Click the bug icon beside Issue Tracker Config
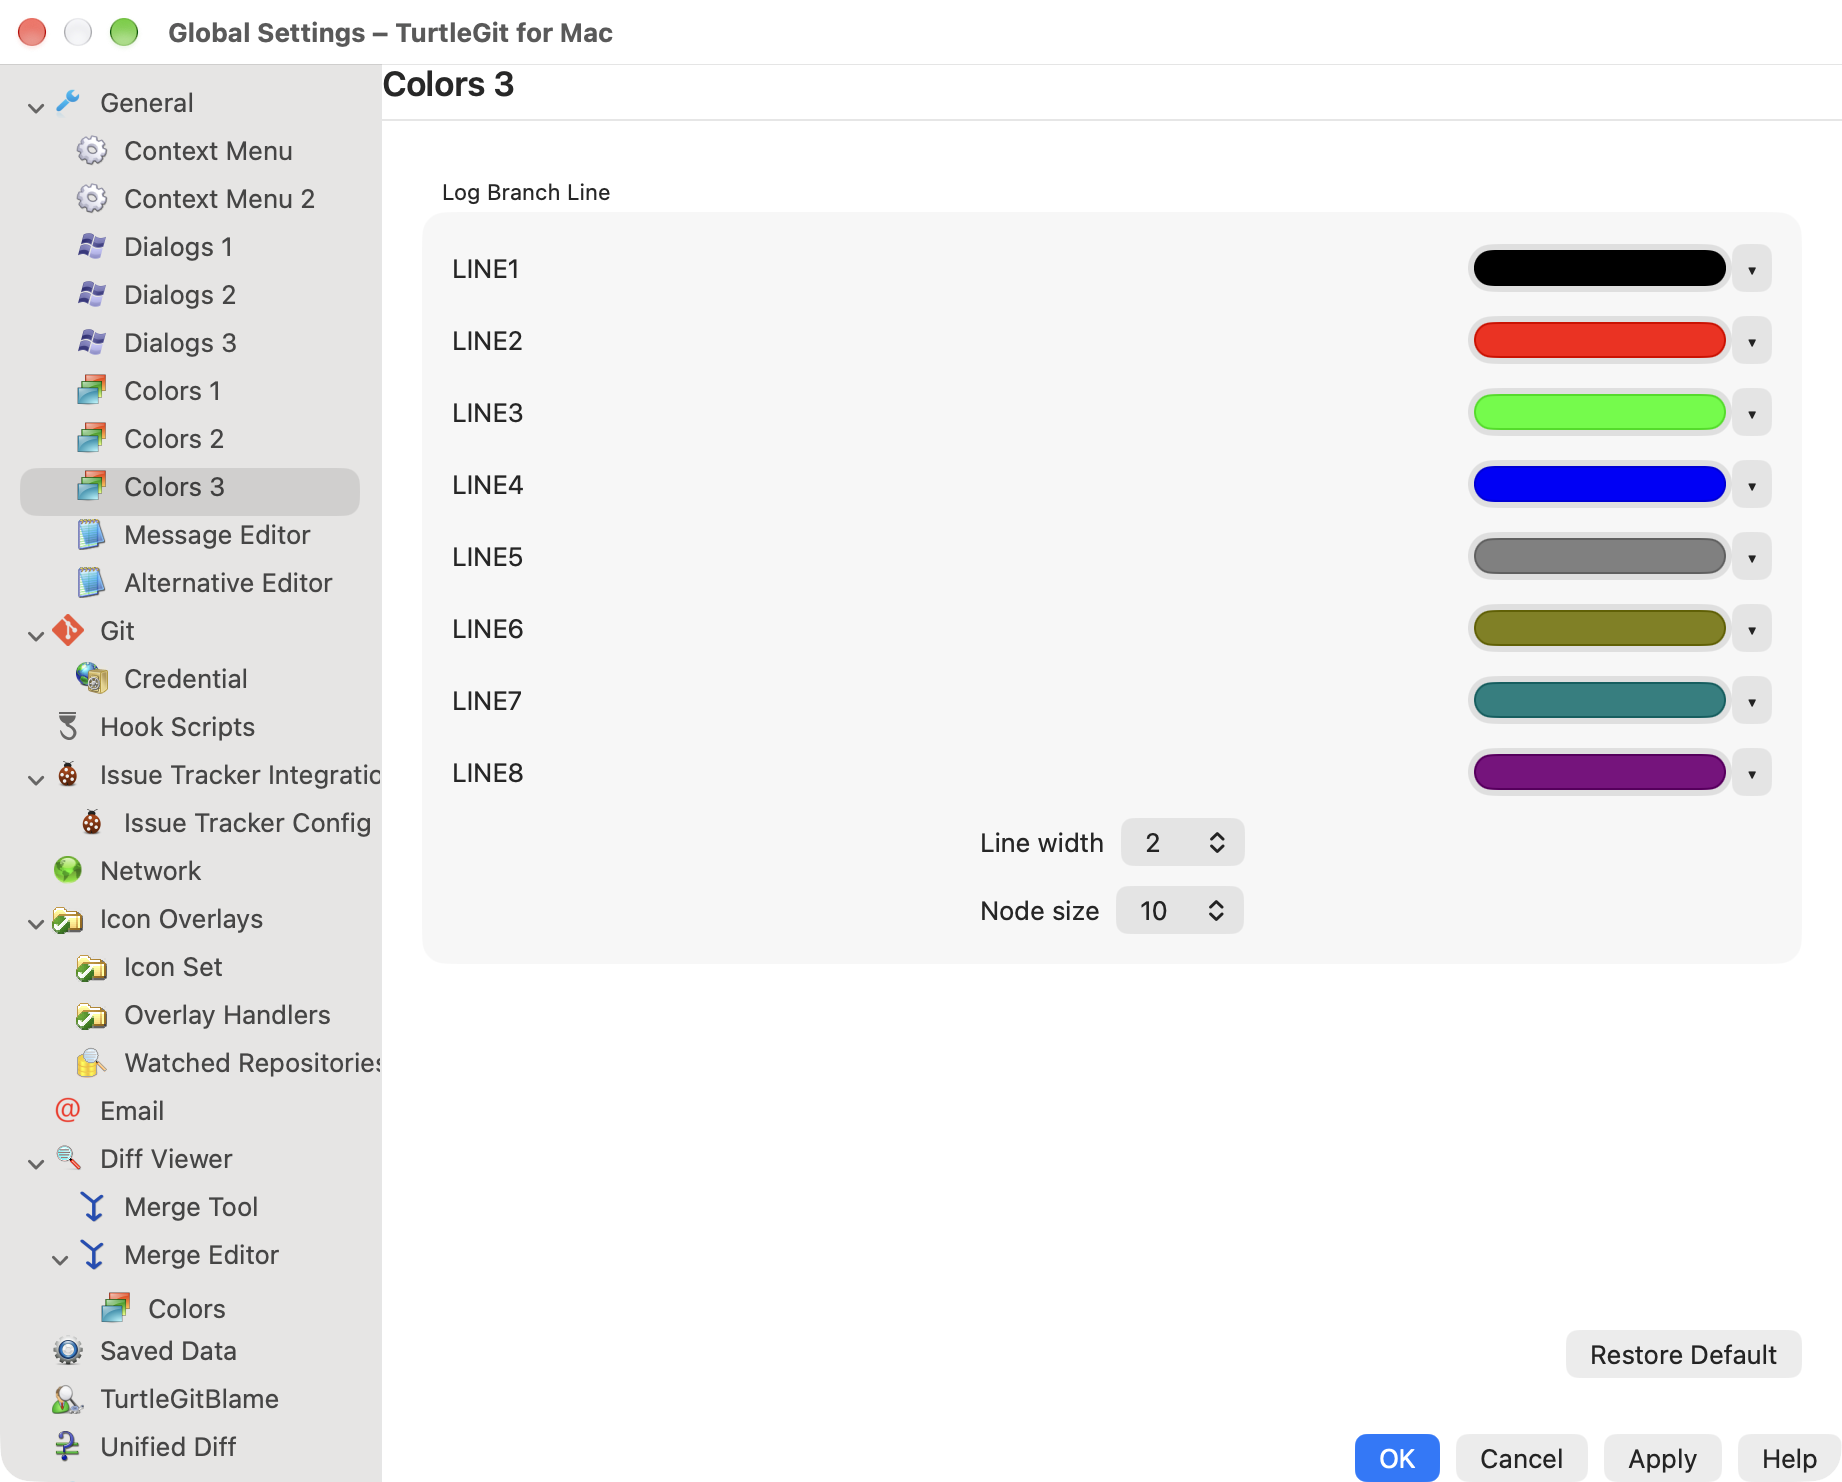This screenshot has width=1842, height=1482. [x=92, y=822]
